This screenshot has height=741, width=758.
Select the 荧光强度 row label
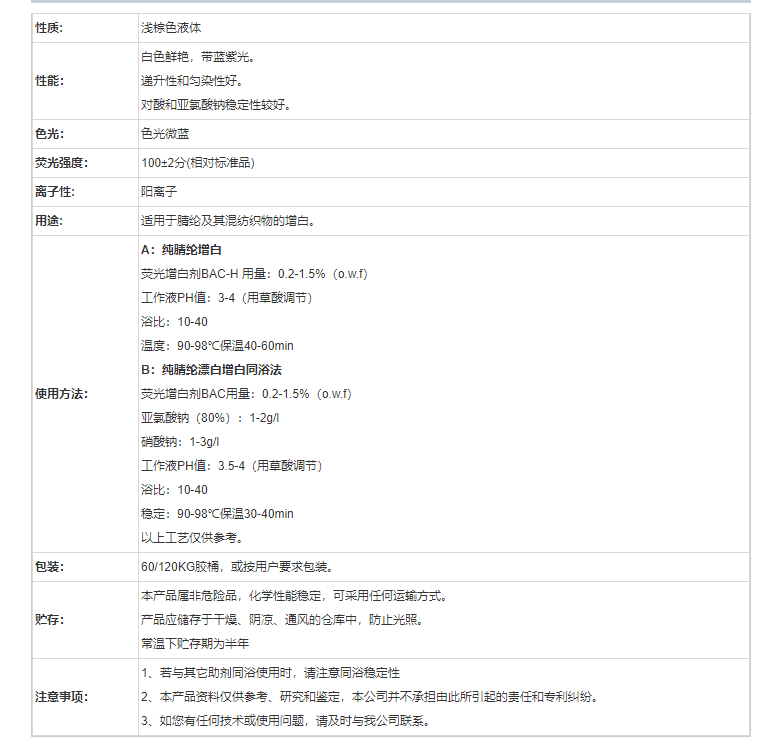[62, 163]
